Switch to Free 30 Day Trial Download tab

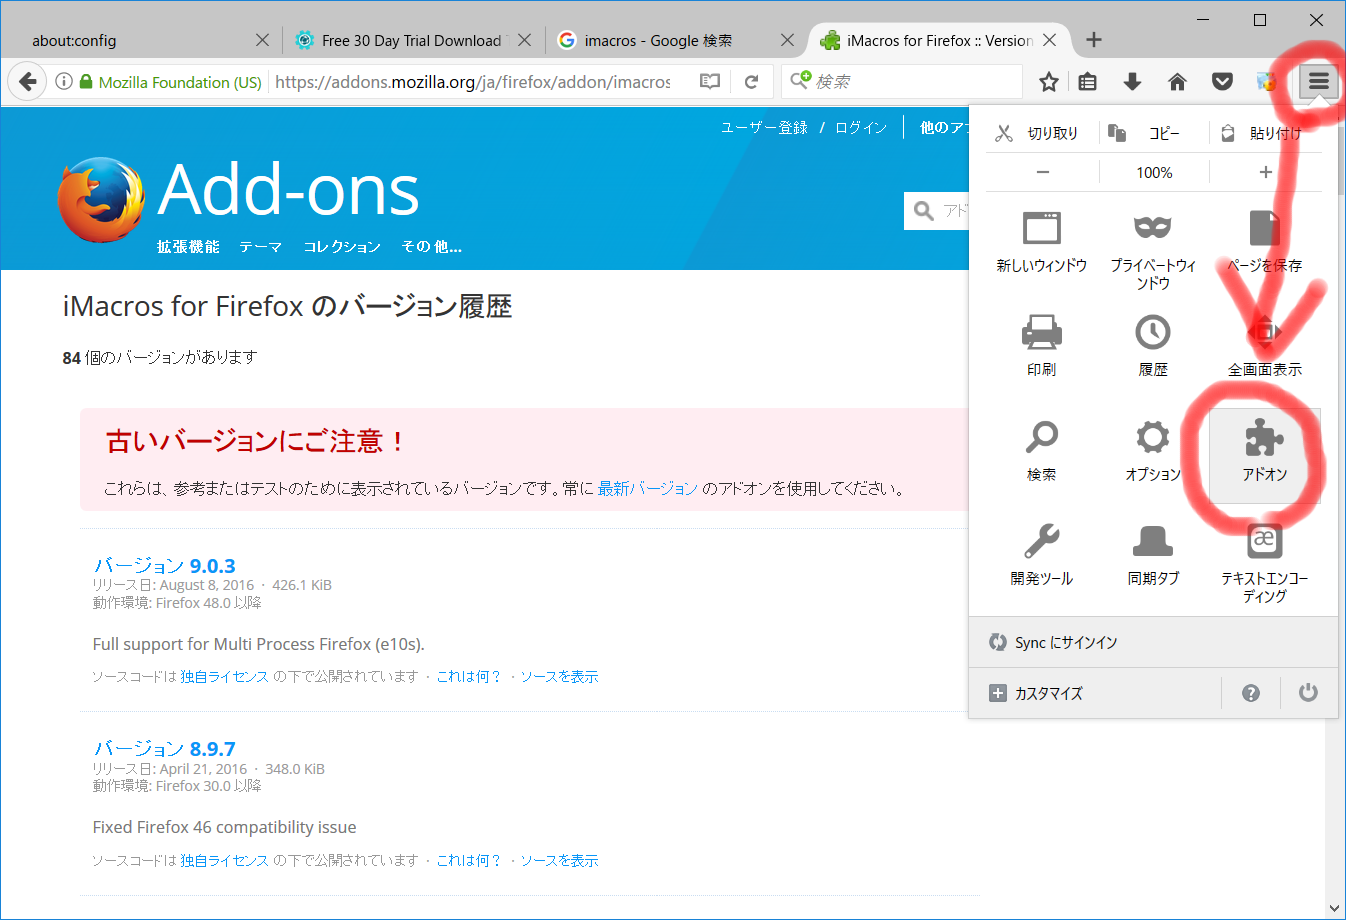(x=411, y=40)
